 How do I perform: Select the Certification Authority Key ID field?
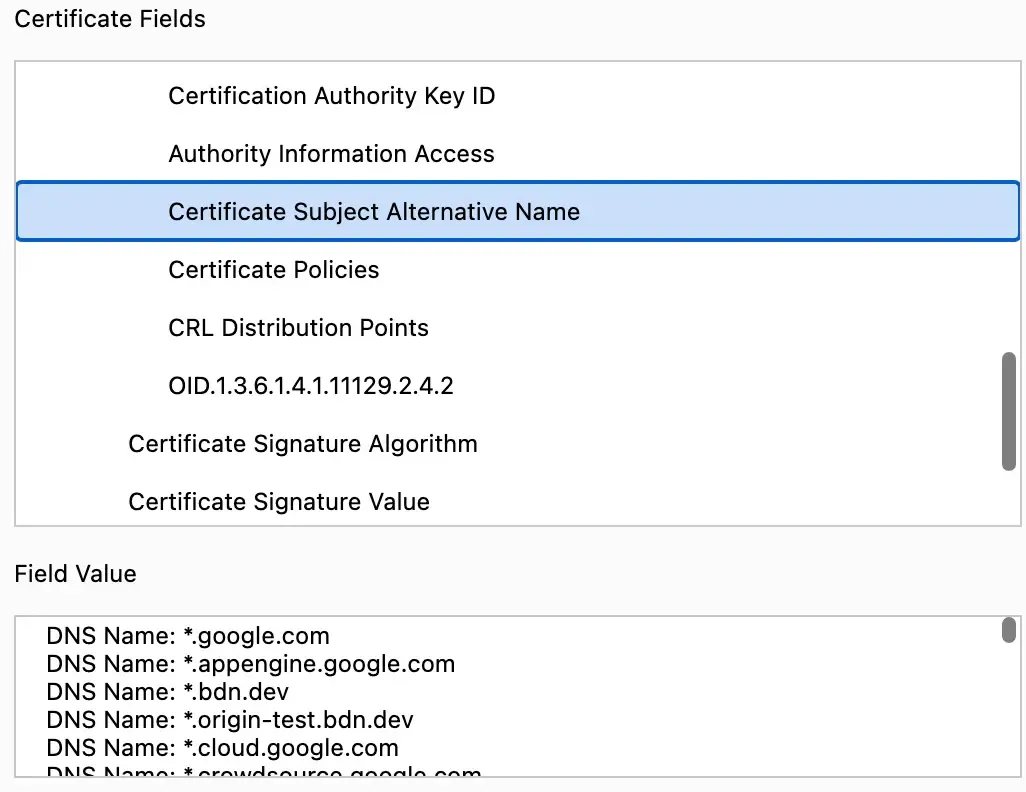pyautogui.click(x=330, y=96)
